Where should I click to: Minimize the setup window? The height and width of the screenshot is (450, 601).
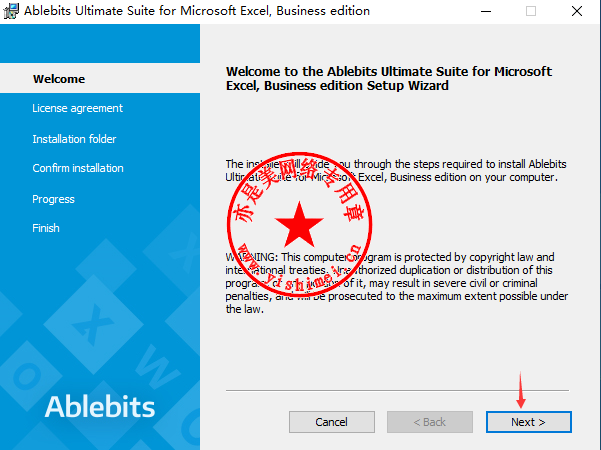(x=486, y=11)
